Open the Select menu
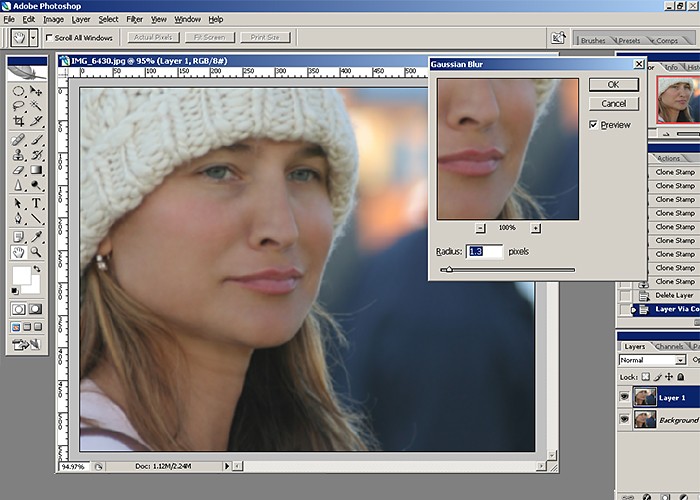 click(x=108, y=19)
